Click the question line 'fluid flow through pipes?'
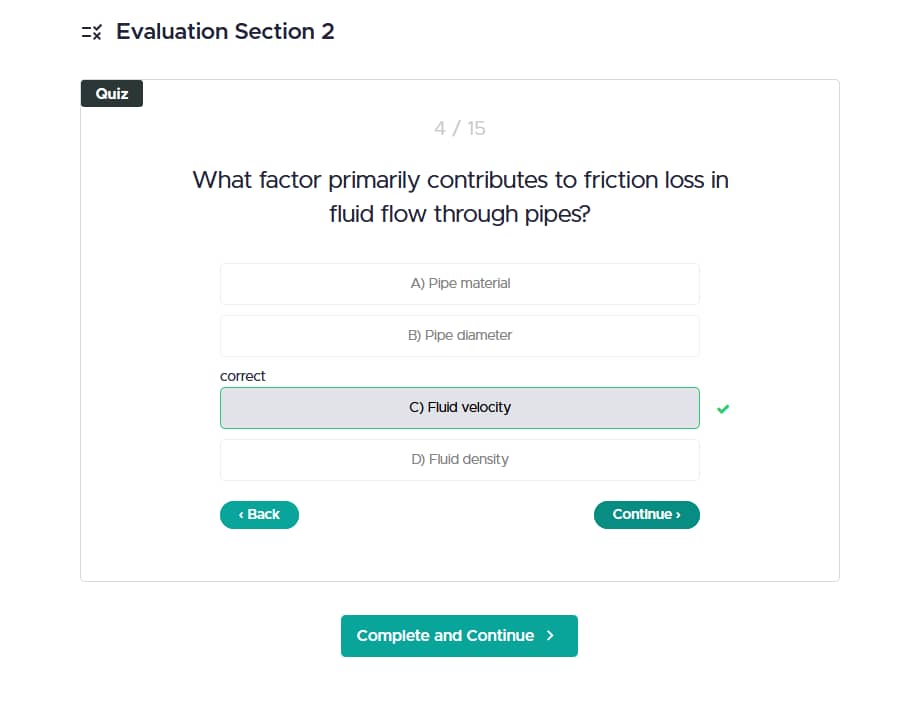 pos(460,214)
